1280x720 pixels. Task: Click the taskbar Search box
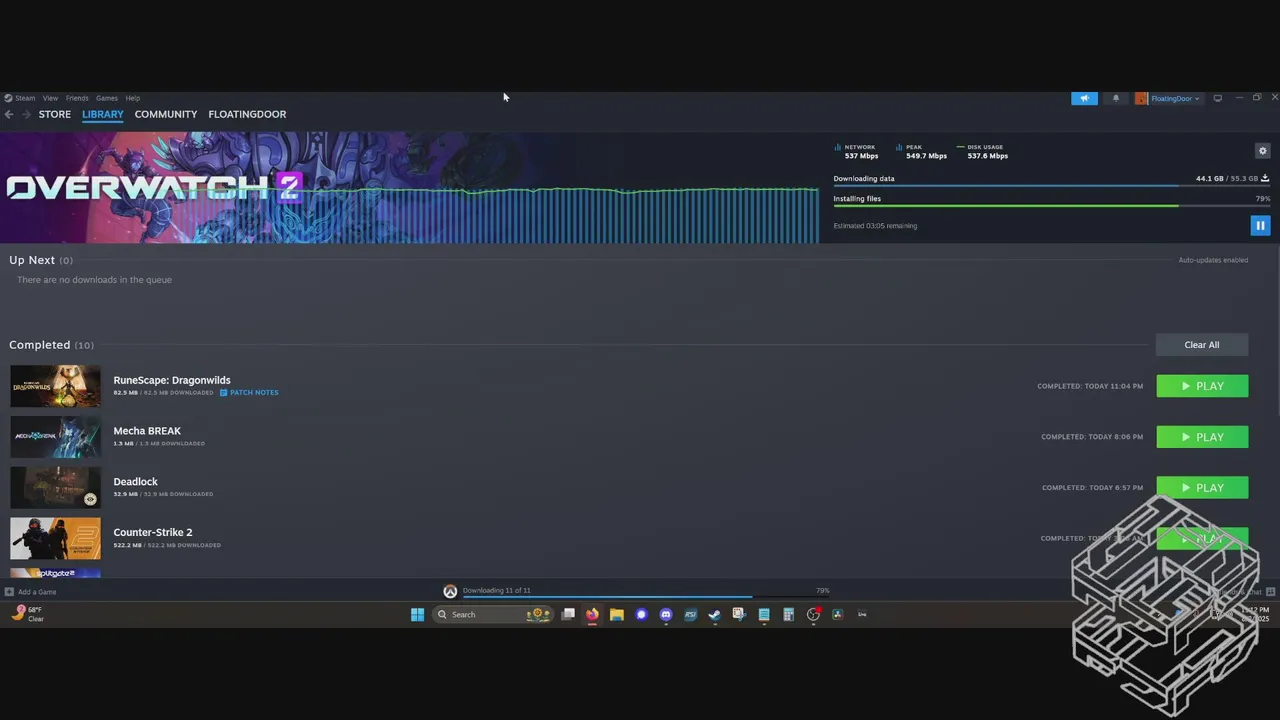493,614
